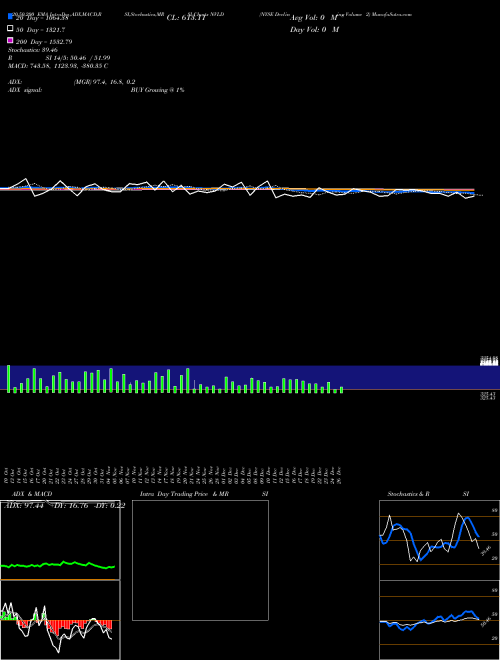The height and width of the screenshot is (660, 500).
Task: Click the empty Intra Day Trading Price chart box
Action: 200,560
